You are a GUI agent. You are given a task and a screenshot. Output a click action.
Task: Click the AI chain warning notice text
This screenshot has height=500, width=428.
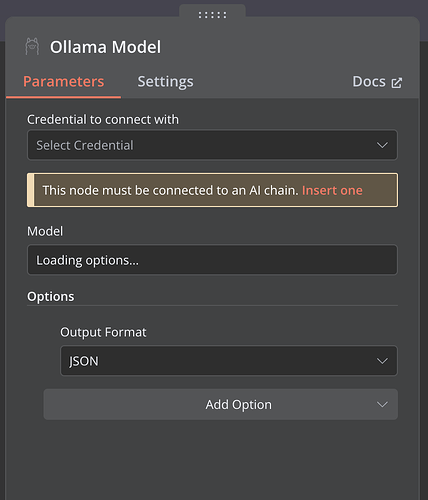(170, 190)
